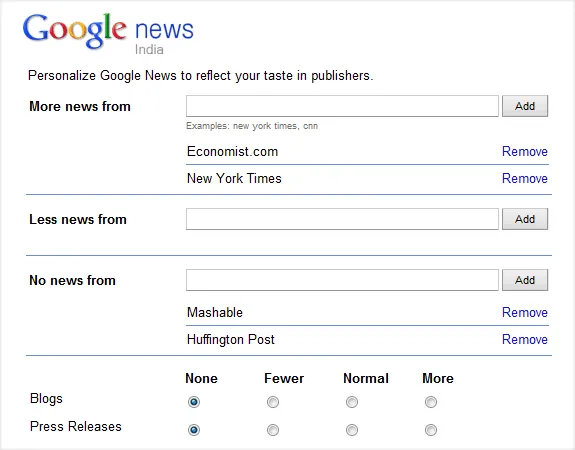The height and width of the screenshot is (450, 575).
Task: Click the Press Releases row label
Action: (76, 426)
